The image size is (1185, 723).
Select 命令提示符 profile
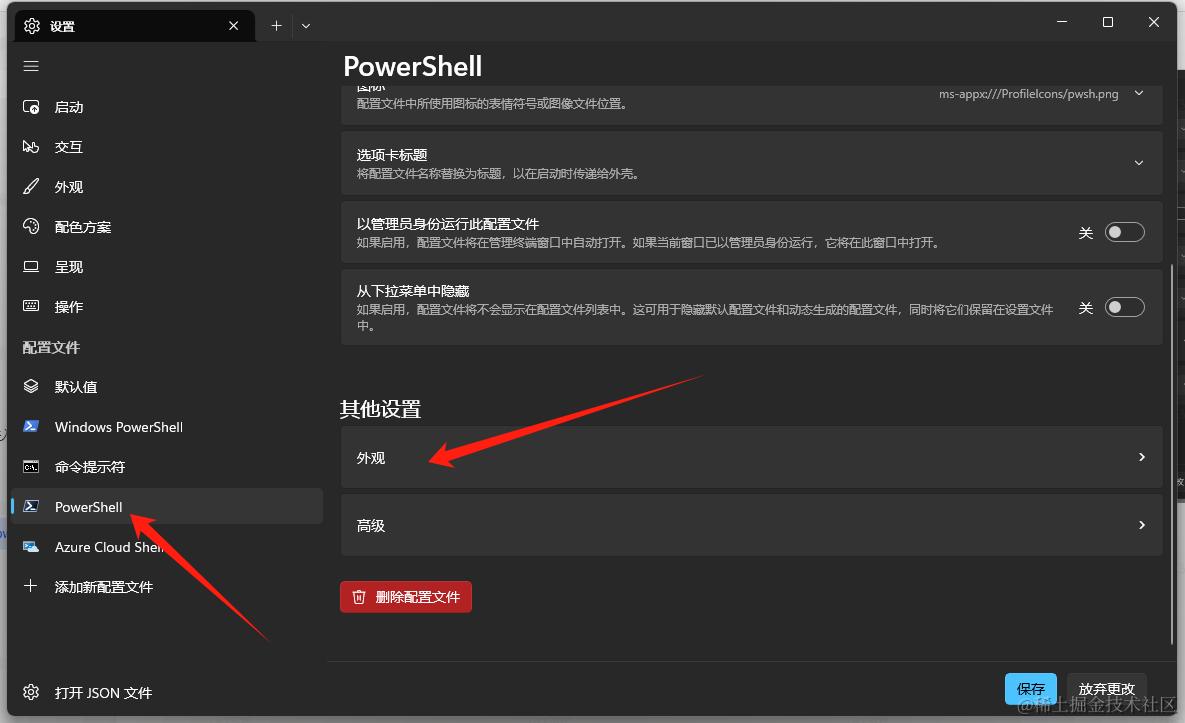click(166, 467)
